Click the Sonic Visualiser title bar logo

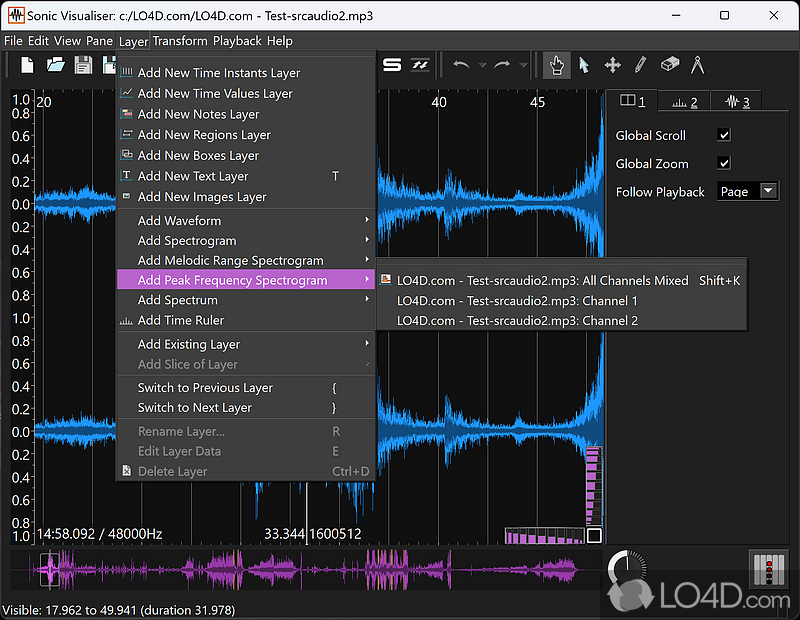pos(16,15)
